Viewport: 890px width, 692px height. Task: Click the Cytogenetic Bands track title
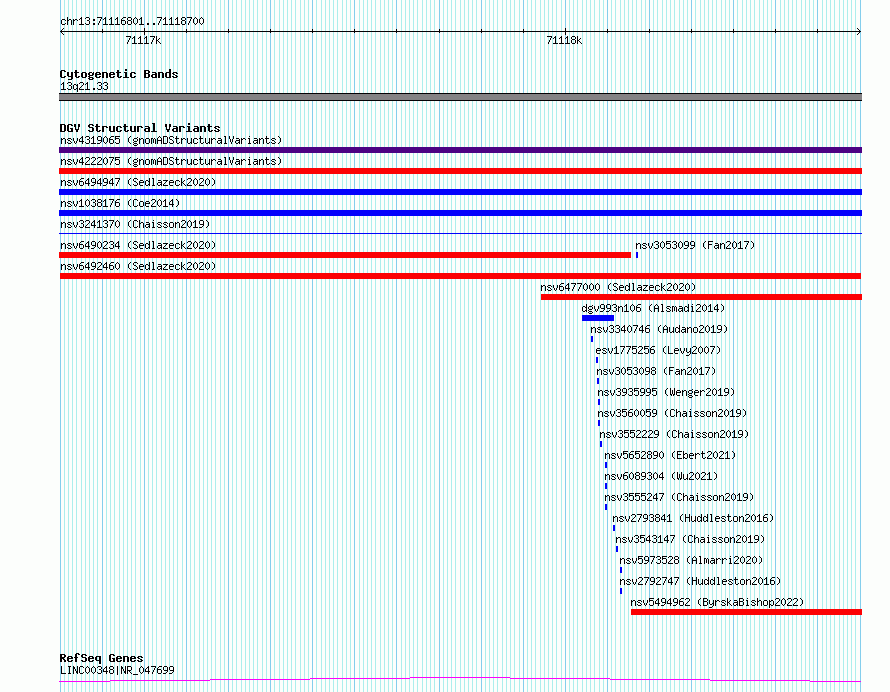[119, 74]
